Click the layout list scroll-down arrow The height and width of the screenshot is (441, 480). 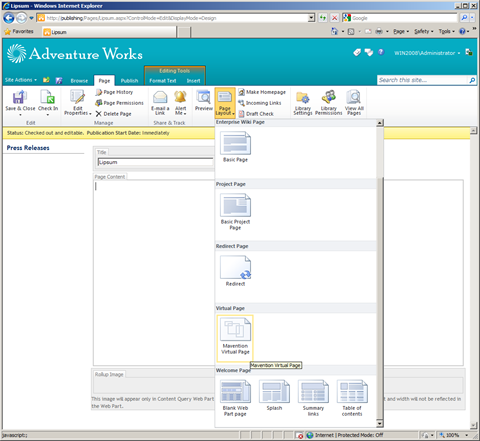point(380,423)
